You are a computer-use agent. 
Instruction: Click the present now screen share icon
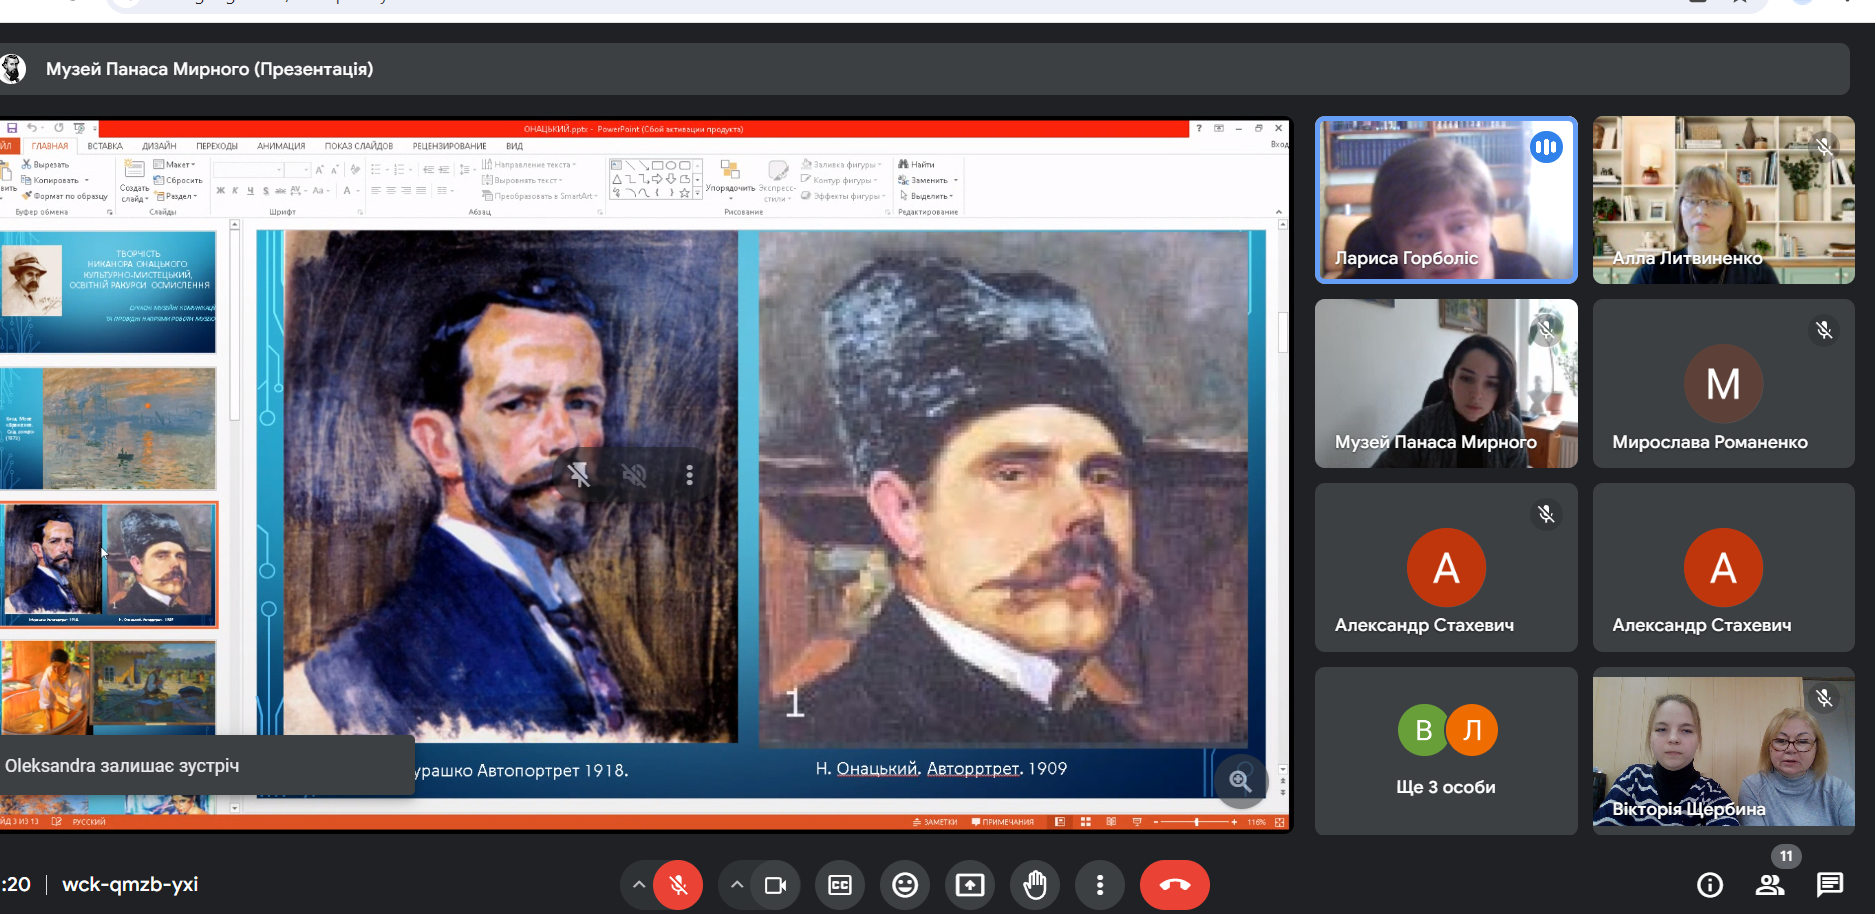point(970,885)
